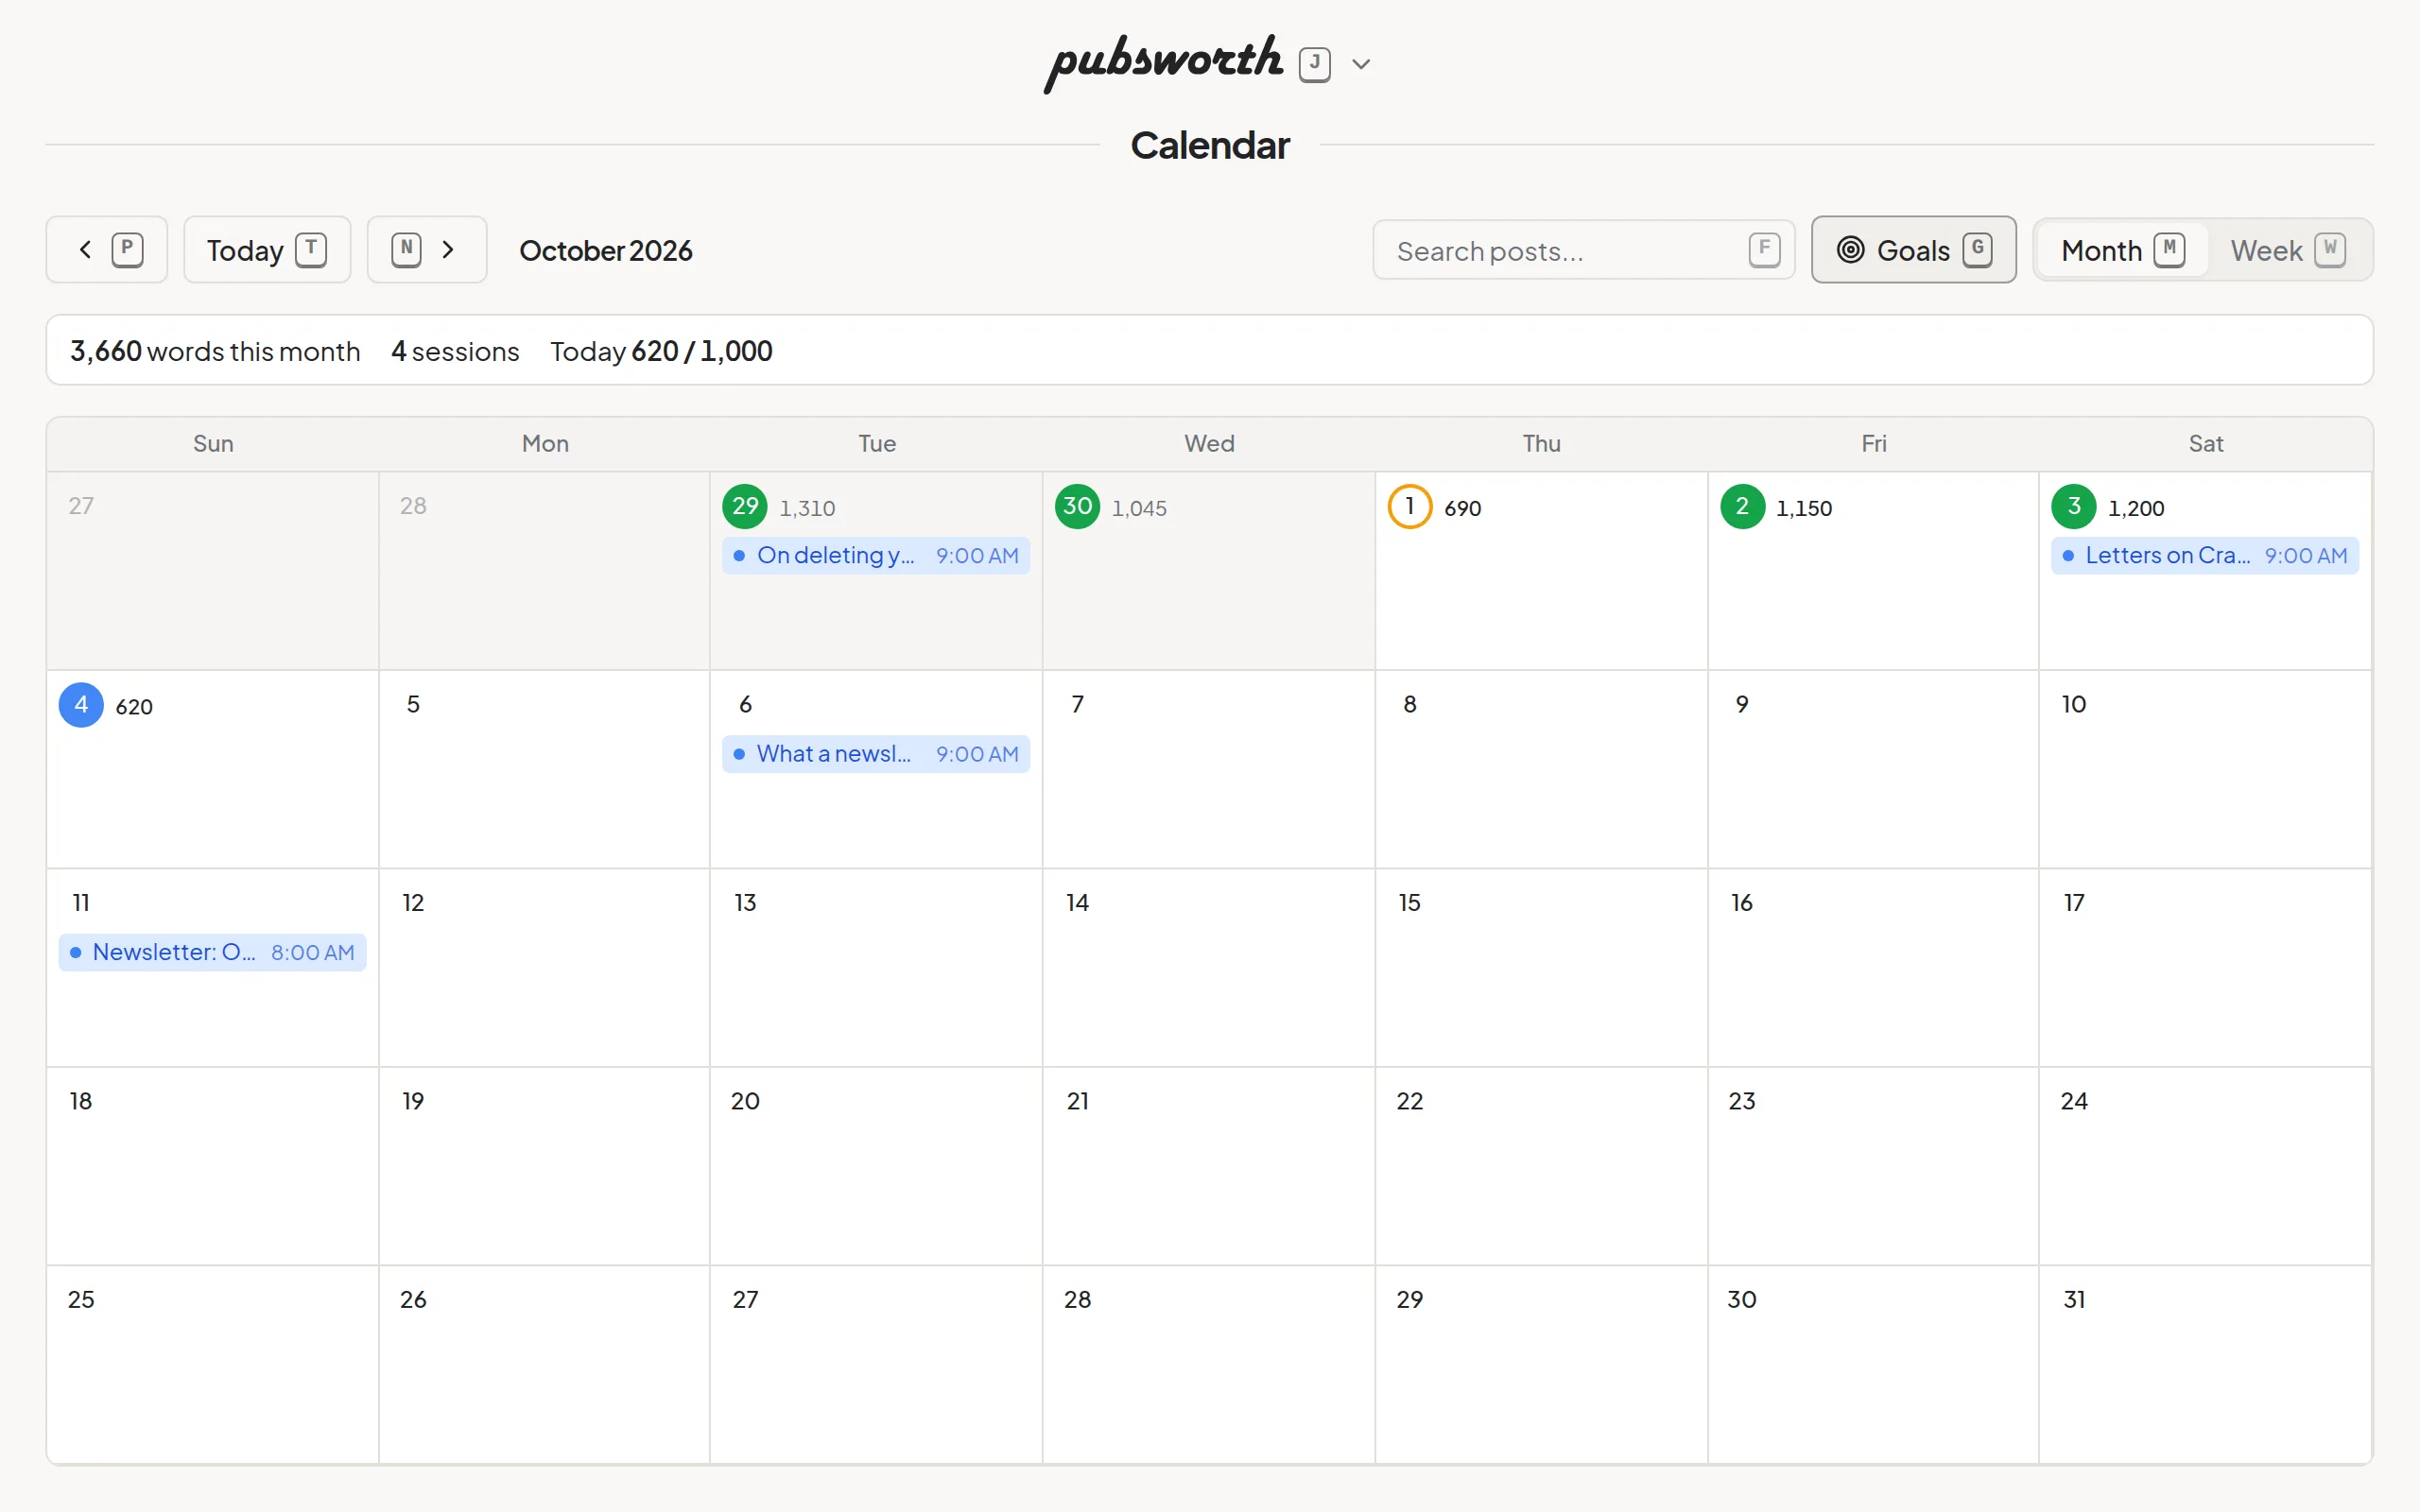Select the last-row Wednesday 28 day cell
This screenshot has width=2420, height=1512.
1208,1364
